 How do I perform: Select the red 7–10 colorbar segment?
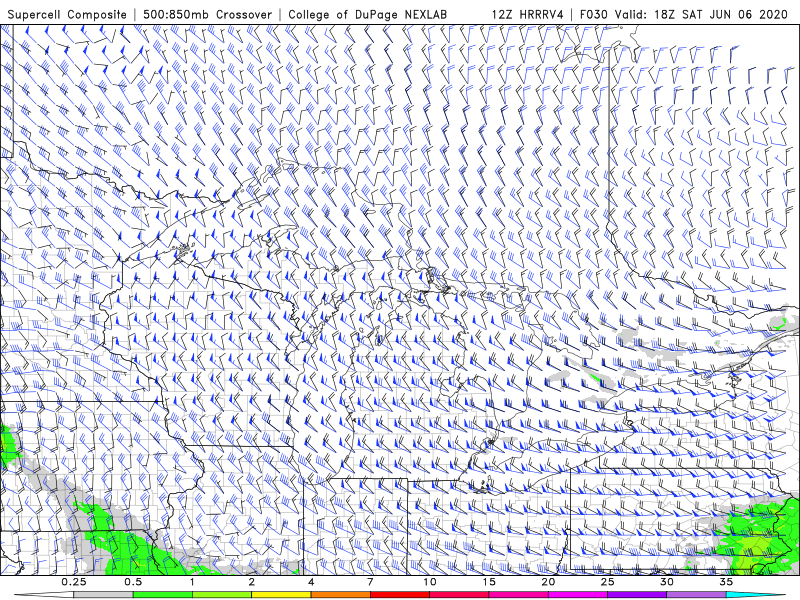tap(400, 595)
